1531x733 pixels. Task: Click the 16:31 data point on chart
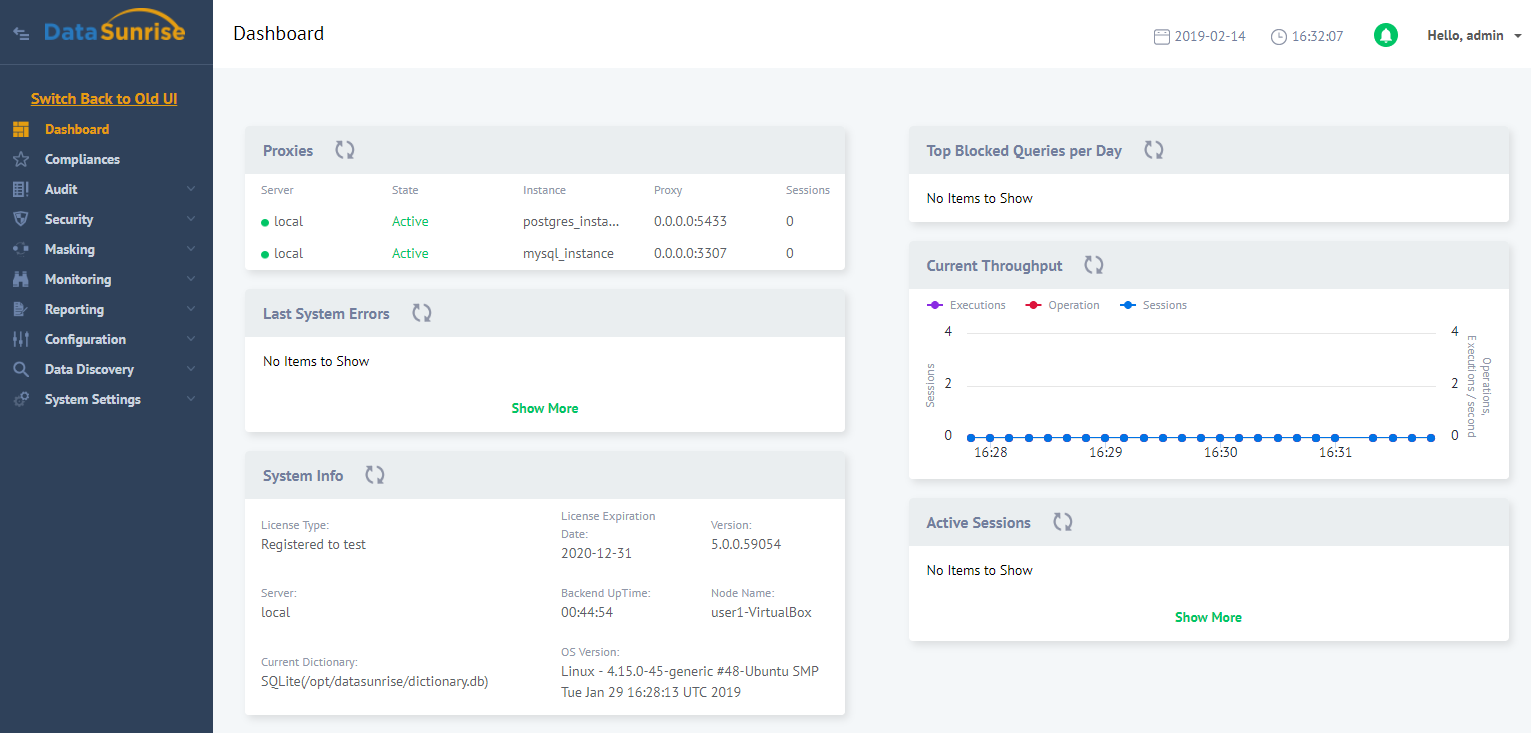1335,437
